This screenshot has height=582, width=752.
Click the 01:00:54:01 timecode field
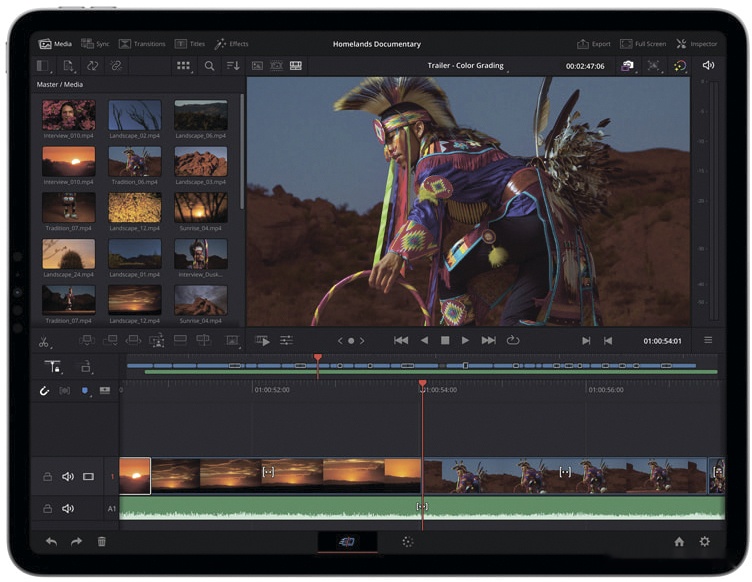coord(662,341)
